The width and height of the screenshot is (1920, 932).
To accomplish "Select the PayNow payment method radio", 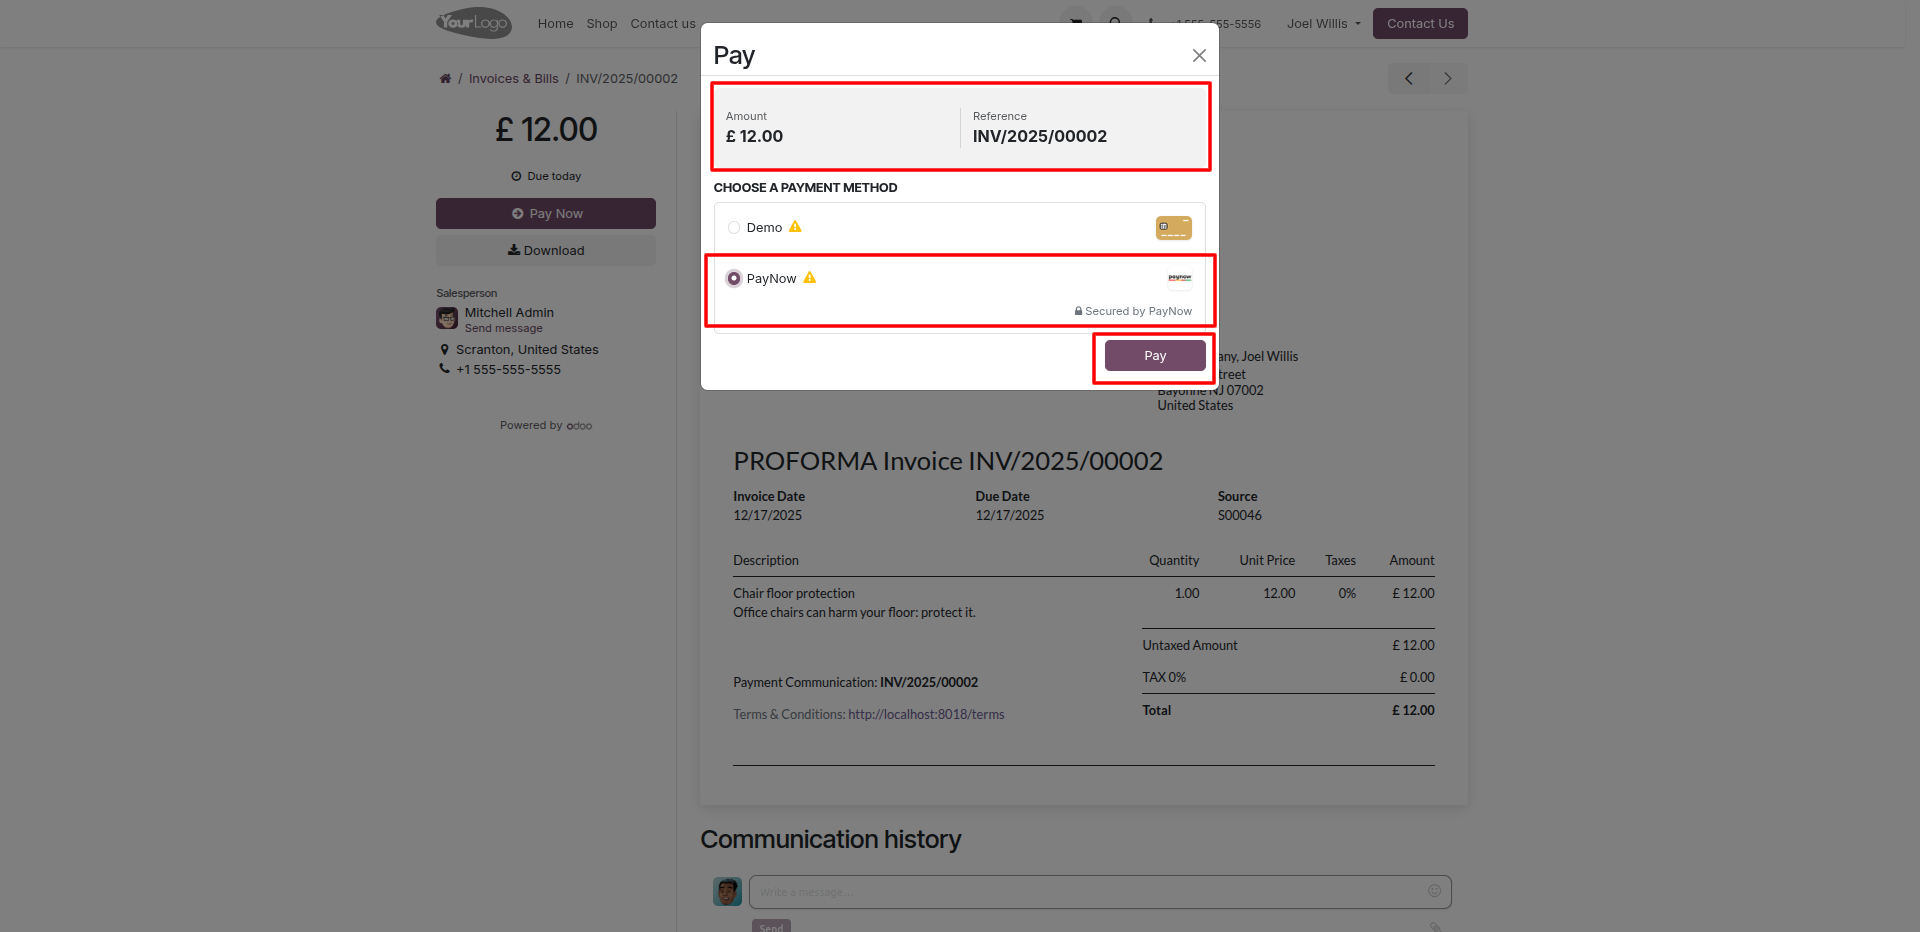I will 734,279.
